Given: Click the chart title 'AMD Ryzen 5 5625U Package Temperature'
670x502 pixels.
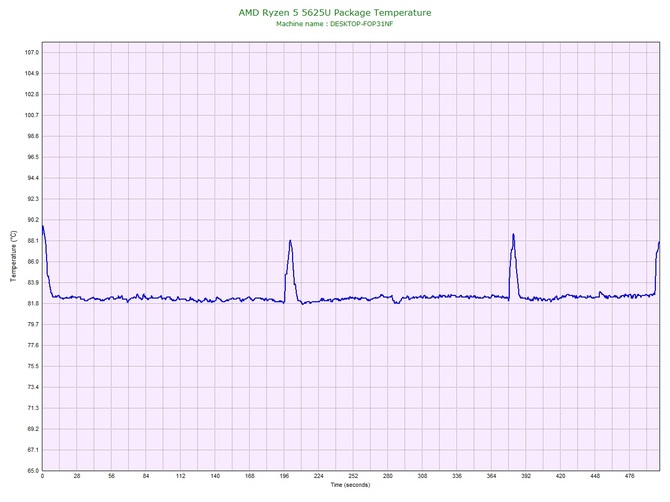Looking at the screenshot, I should [x=335, y=13].
